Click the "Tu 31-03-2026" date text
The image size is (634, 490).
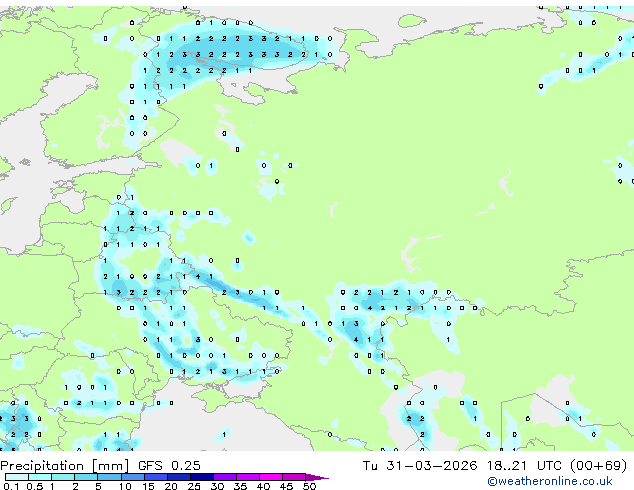point(420,466)
